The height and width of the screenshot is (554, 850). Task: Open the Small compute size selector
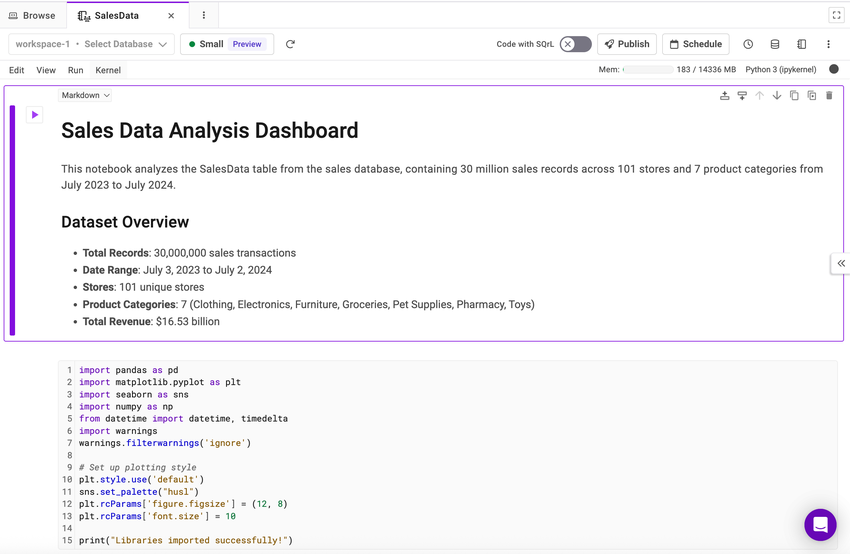click(x=227, y=44)
